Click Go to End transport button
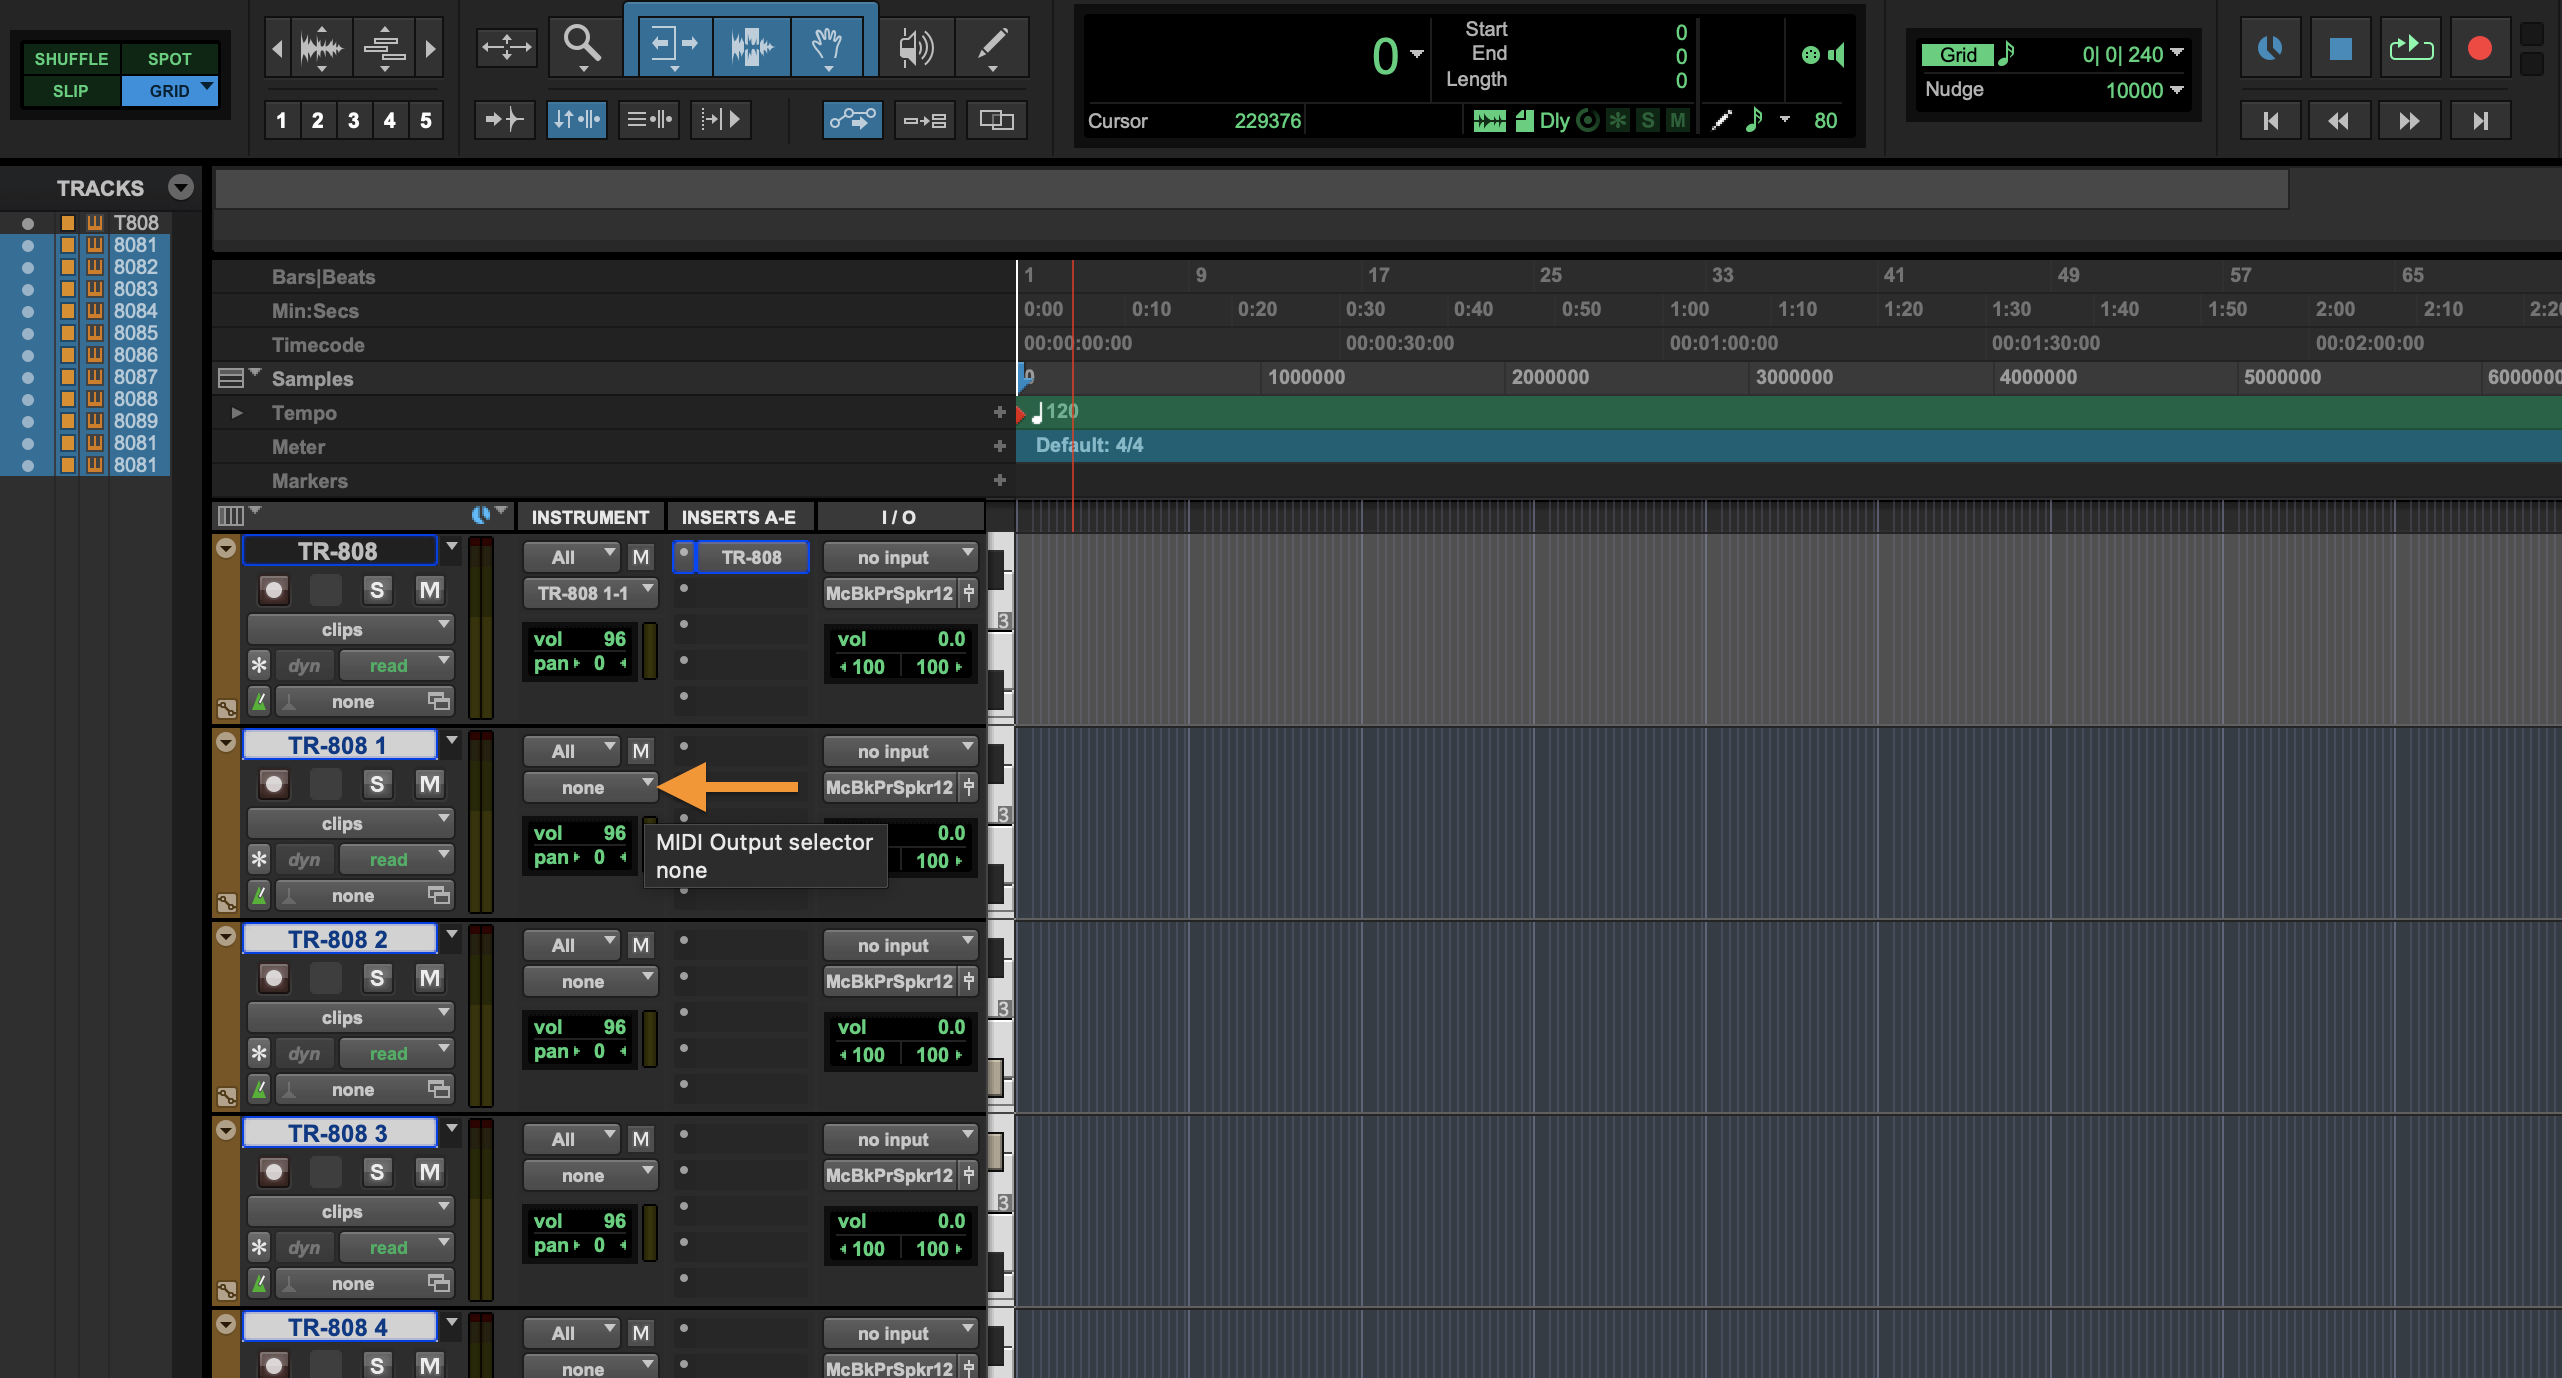 [x=2479, y=121]
